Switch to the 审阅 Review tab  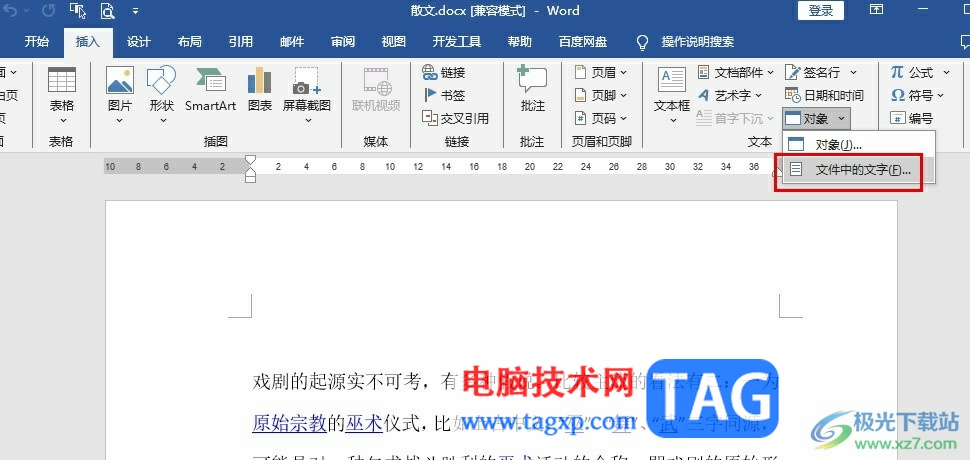(x=343, y=42)
